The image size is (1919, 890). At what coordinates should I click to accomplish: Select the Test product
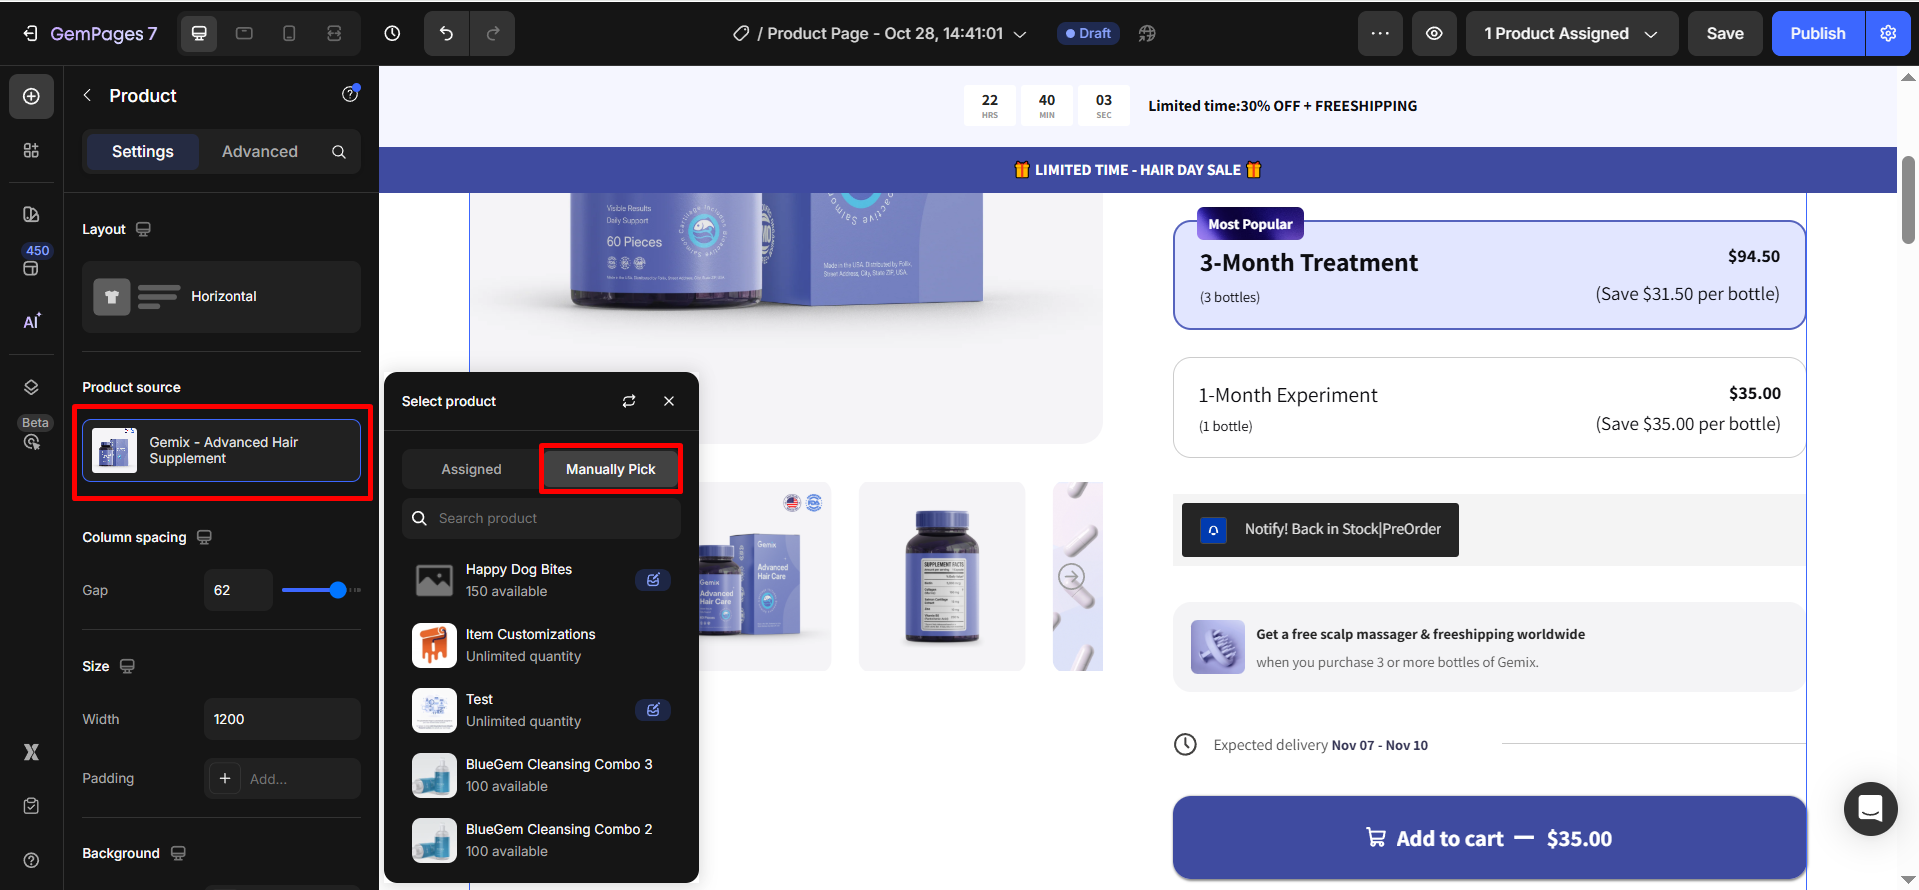(541, 710)
